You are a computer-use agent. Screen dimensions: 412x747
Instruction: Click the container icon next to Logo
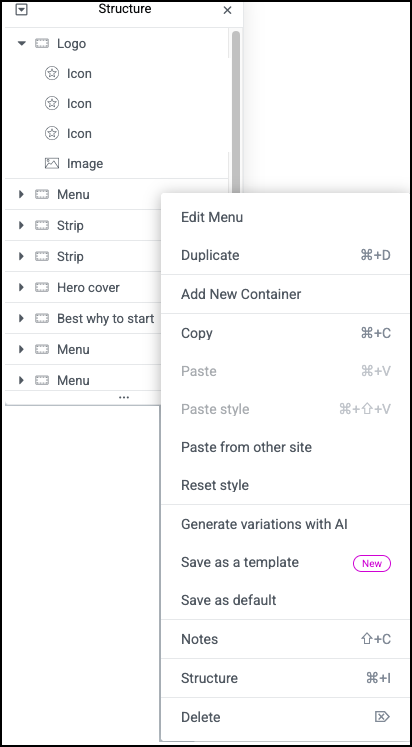pyautogui.click(x=42, y=44)
